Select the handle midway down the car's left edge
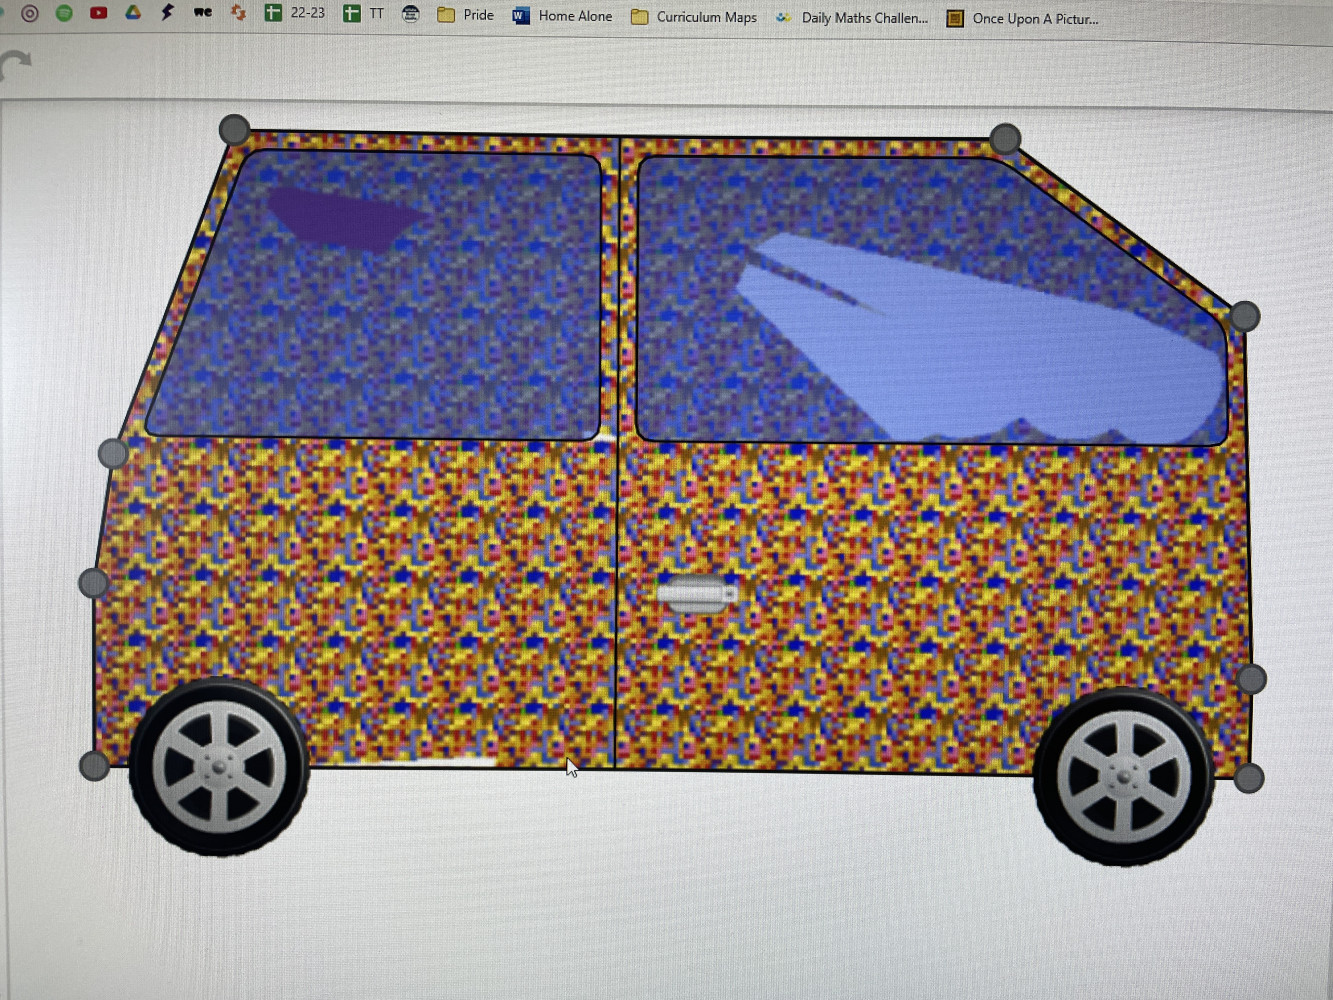1333x1000 pixels. coord(93,582)
